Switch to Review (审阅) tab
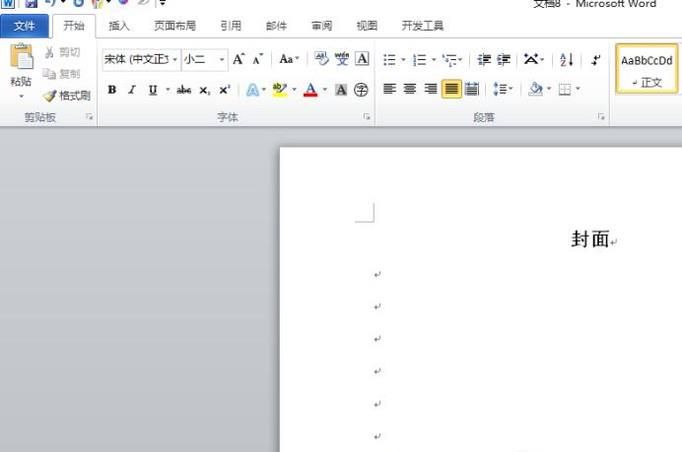The width and height of the screenshot is (682, 452). [322, 26]
